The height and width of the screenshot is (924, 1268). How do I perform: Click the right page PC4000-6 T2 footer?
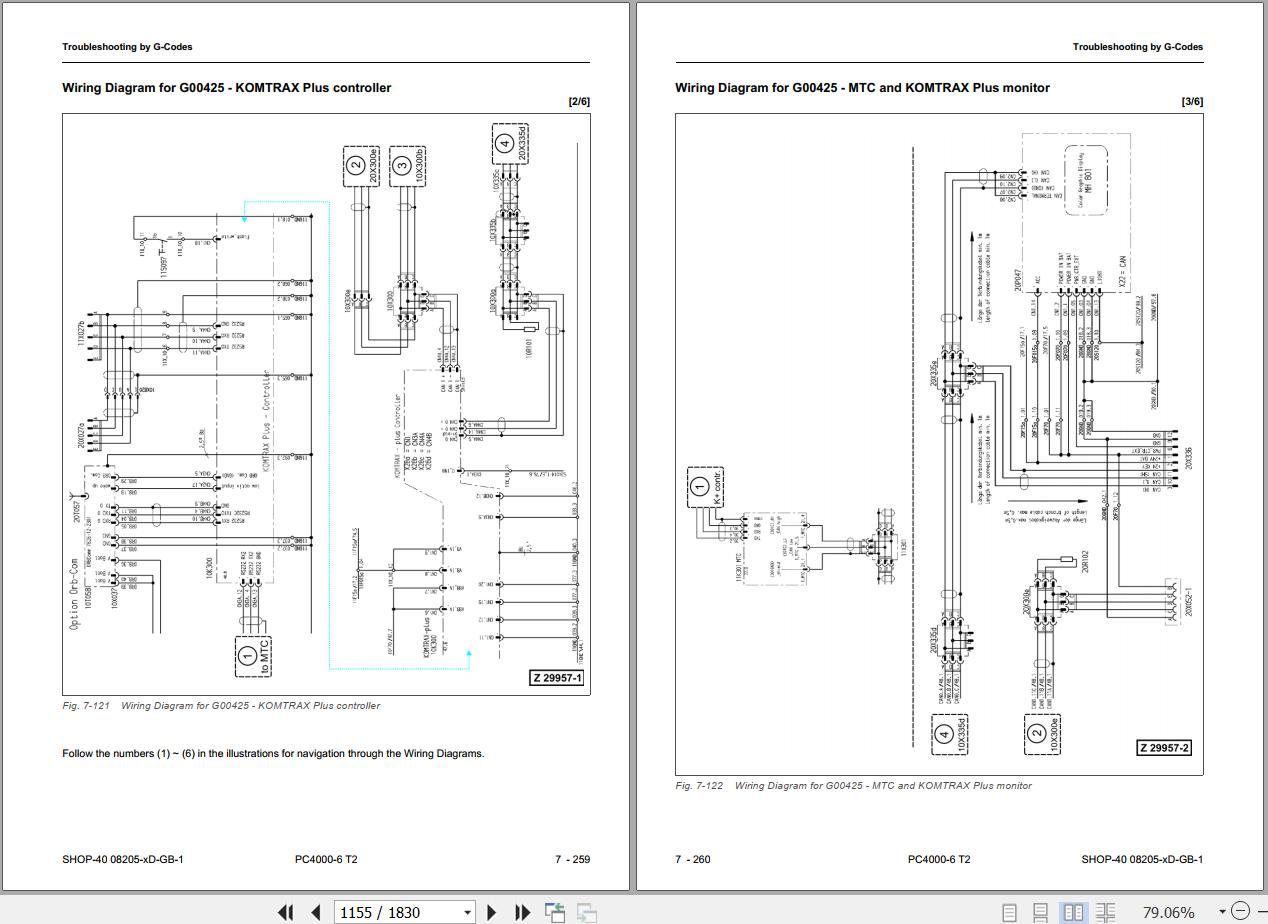tap(939, 859)
